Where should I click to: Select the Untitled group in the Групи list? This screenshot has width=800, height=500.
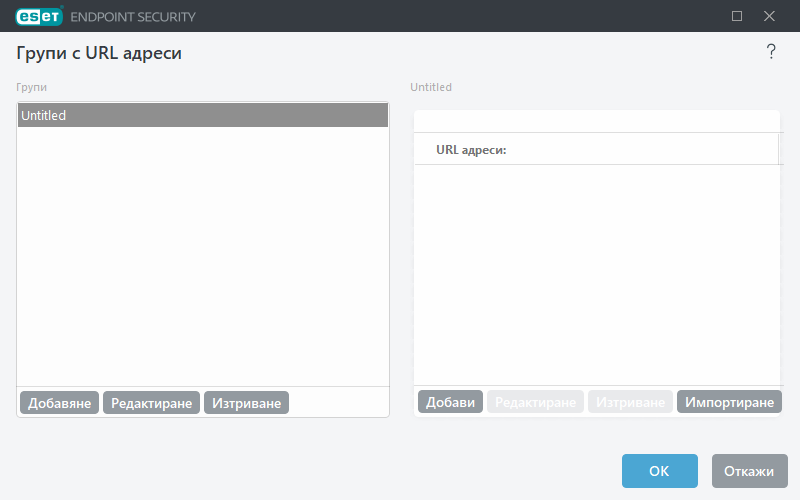[203, 115]
